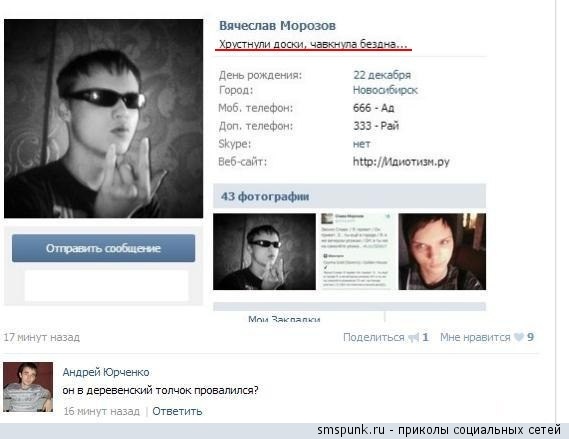Click Ответить under the comment
The height and width of the screenshot is (439, 569).
[x=177, y=411]
